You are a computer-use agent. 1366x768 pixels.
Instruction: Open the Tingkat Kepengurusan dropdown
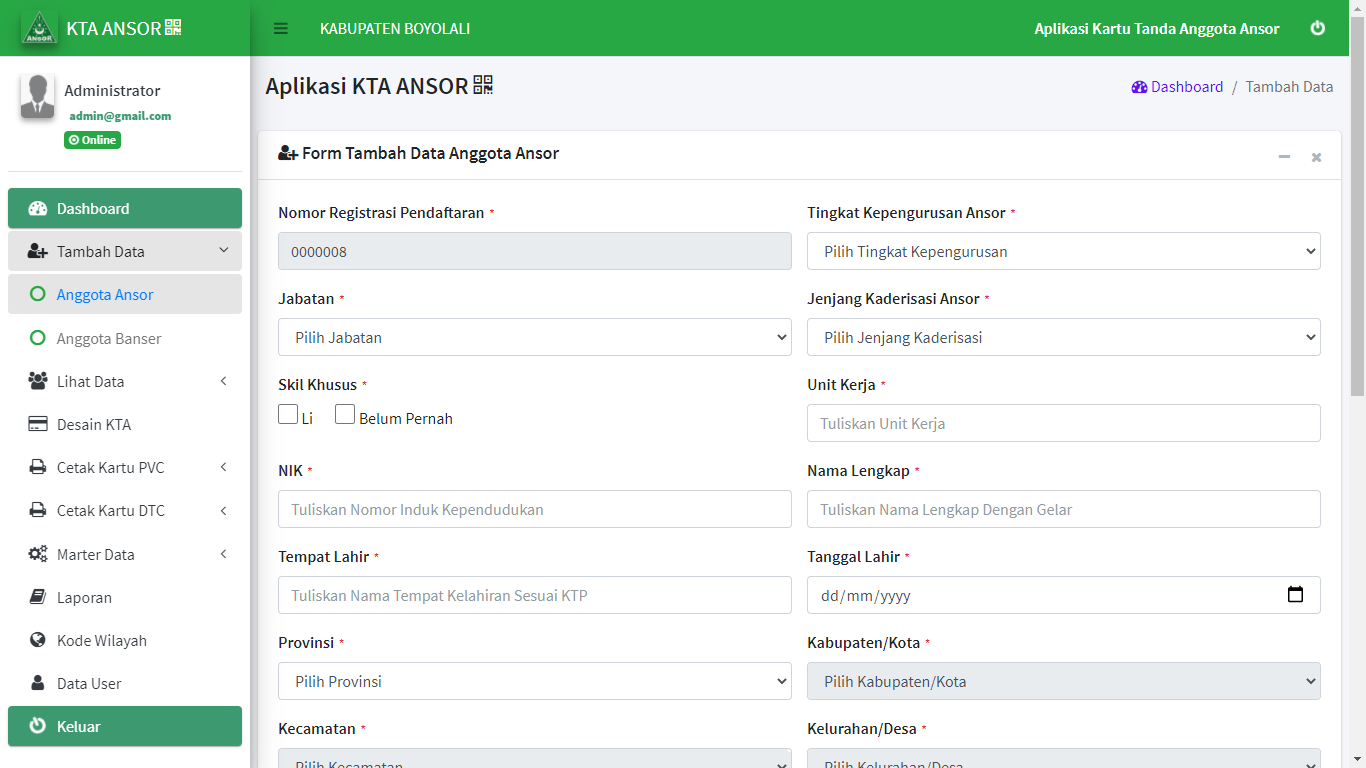point(1063,252)
